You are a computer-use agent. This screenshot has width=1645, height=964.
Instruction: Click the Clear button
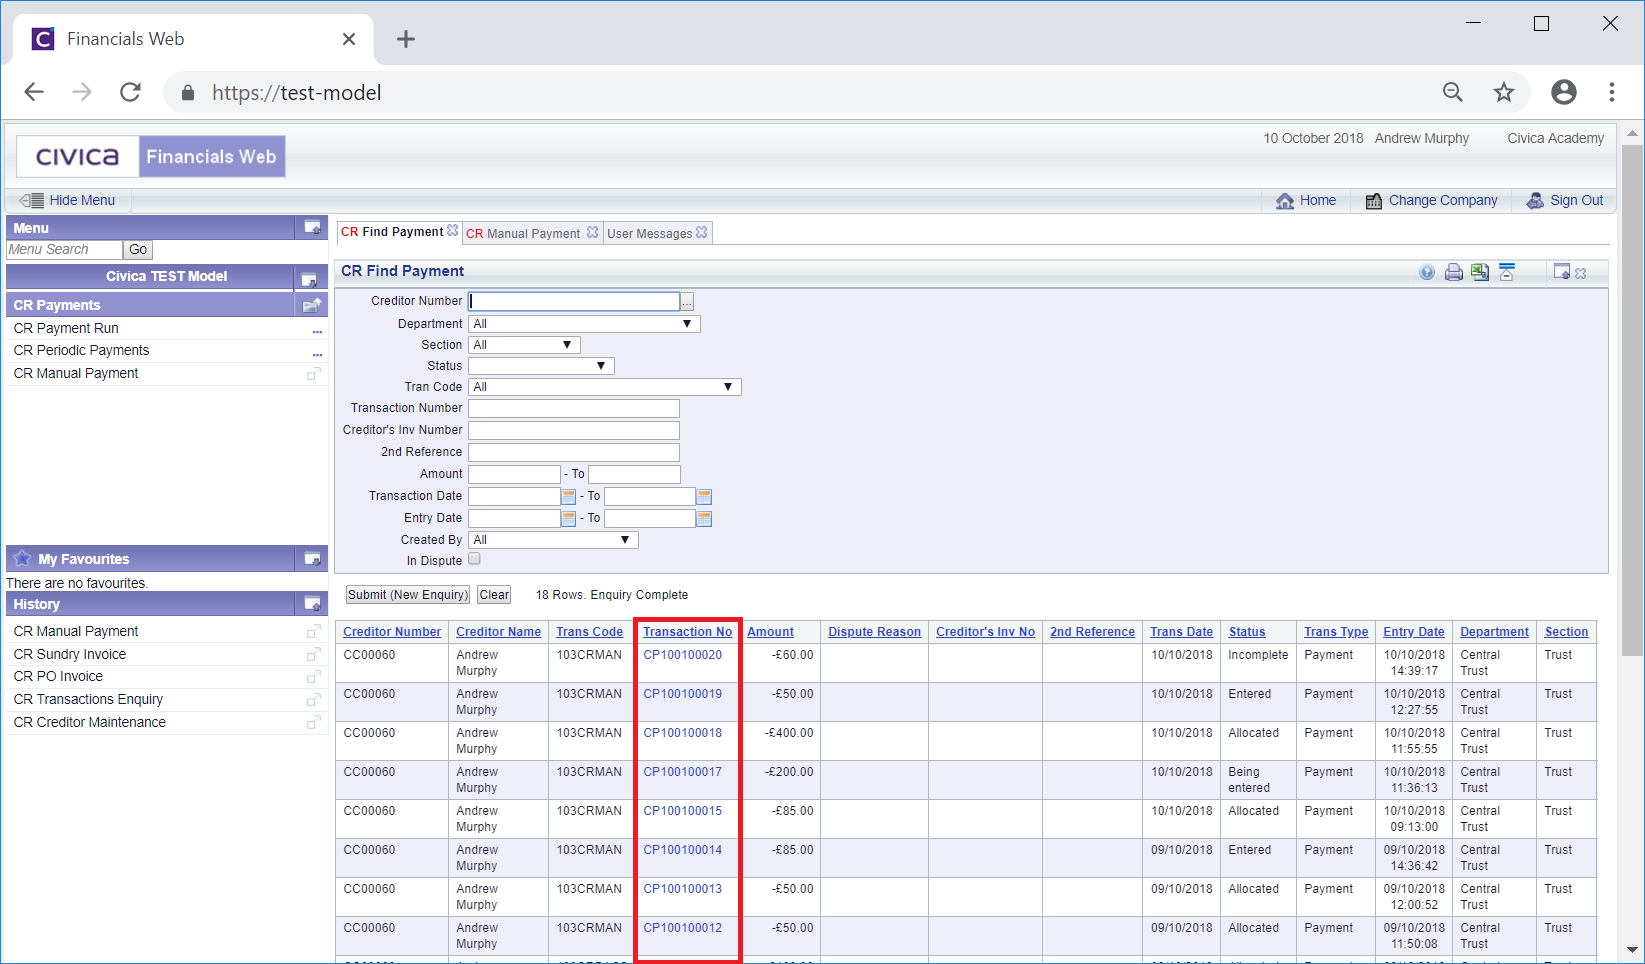(494, 595)
